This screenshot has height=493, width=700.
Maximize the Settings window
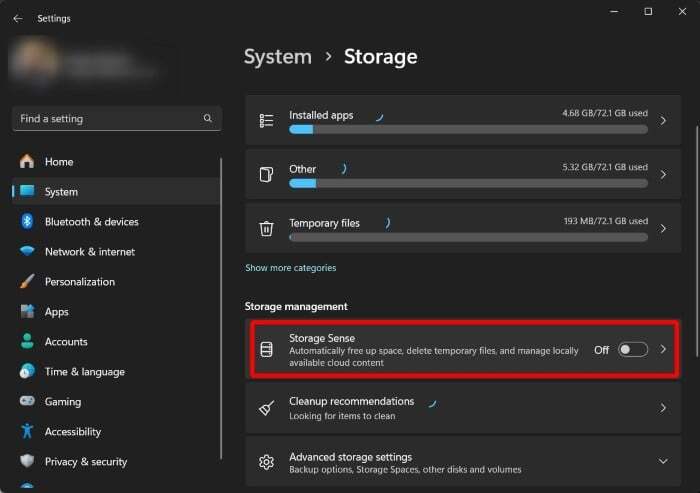click(648, 12)
